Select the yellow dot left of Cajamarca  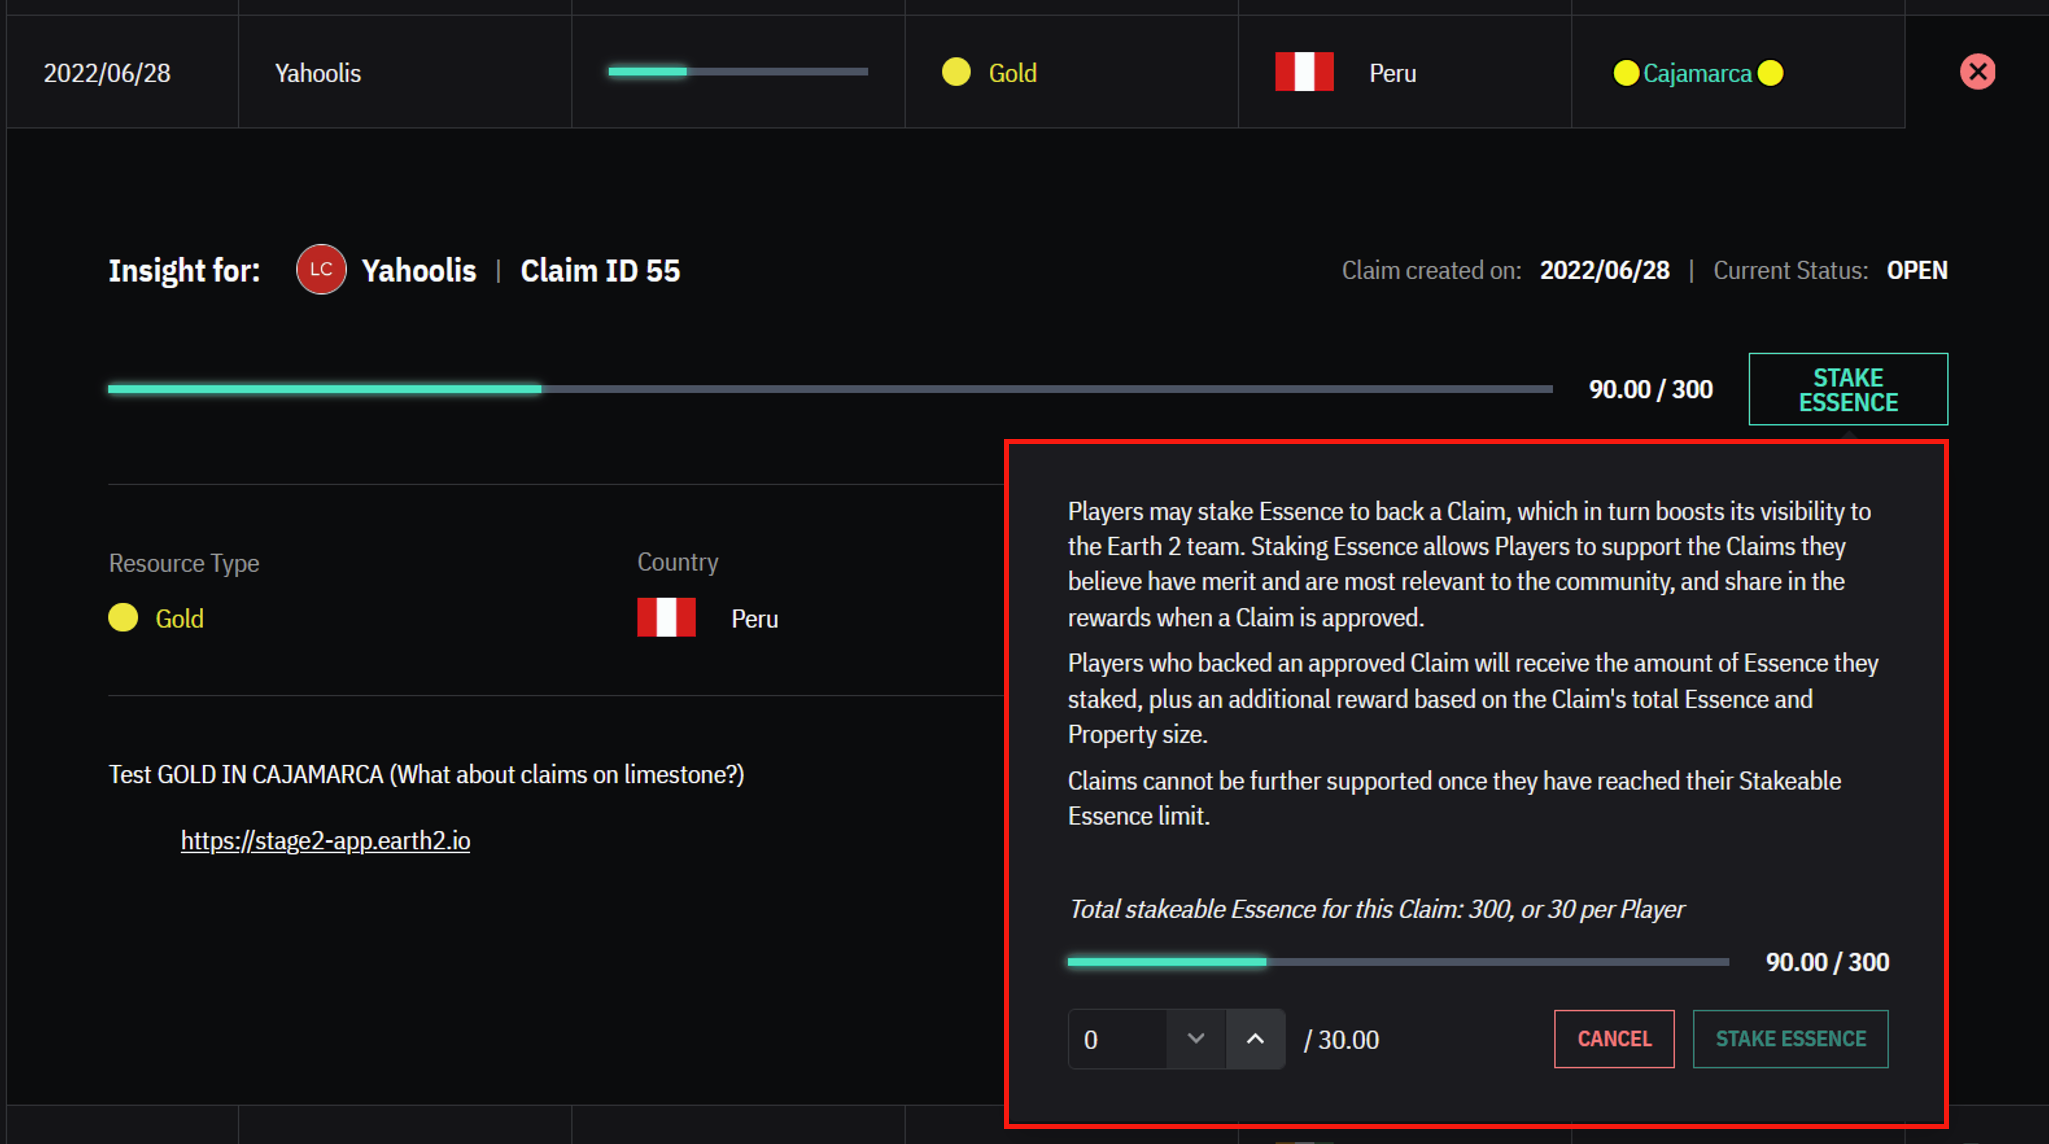tap(1626, 72)
